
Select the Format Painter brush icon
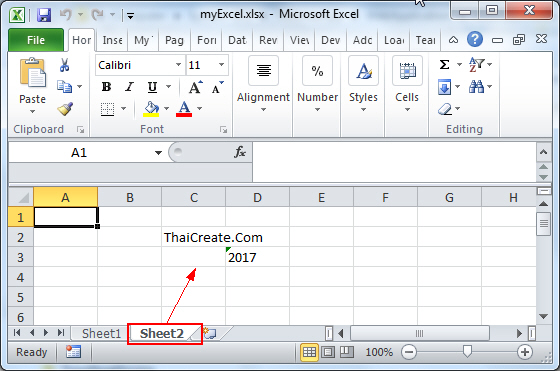pos(65,109)
